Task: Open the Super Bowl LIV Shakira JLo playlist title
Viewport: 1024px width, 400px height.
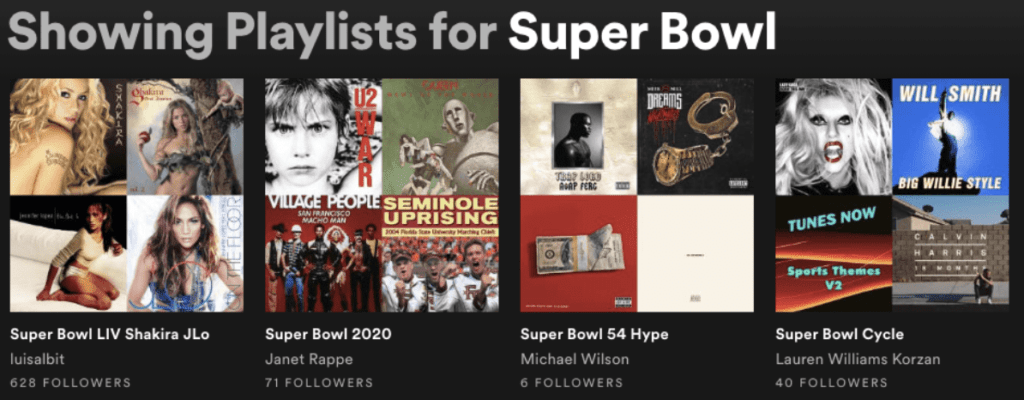Action: click(x=110, y=335)
